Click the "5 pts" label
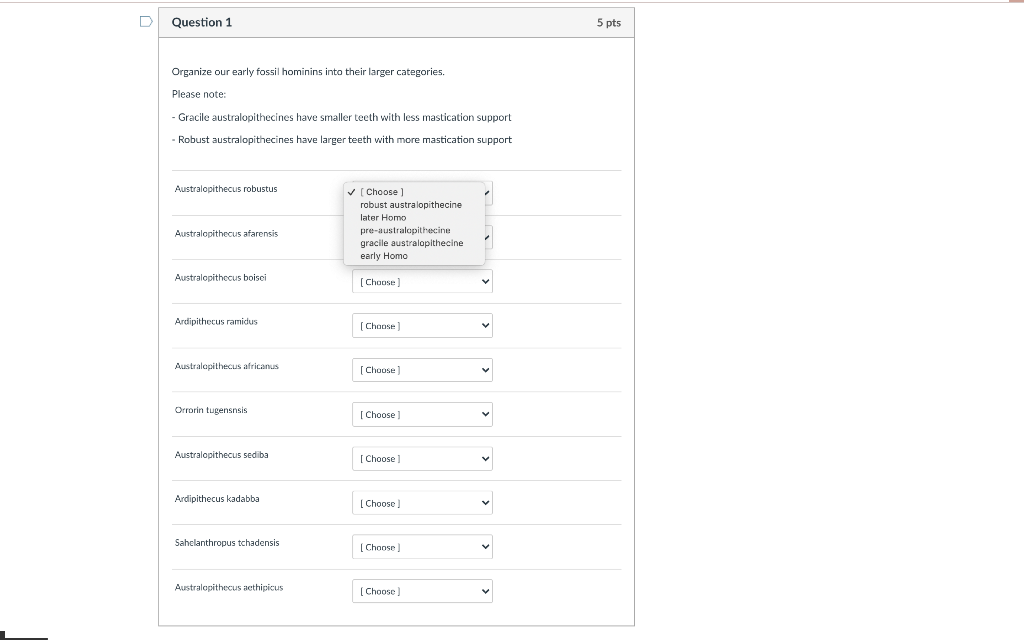The height and width of the screenshot is (640, 1024). pos(608,22)
